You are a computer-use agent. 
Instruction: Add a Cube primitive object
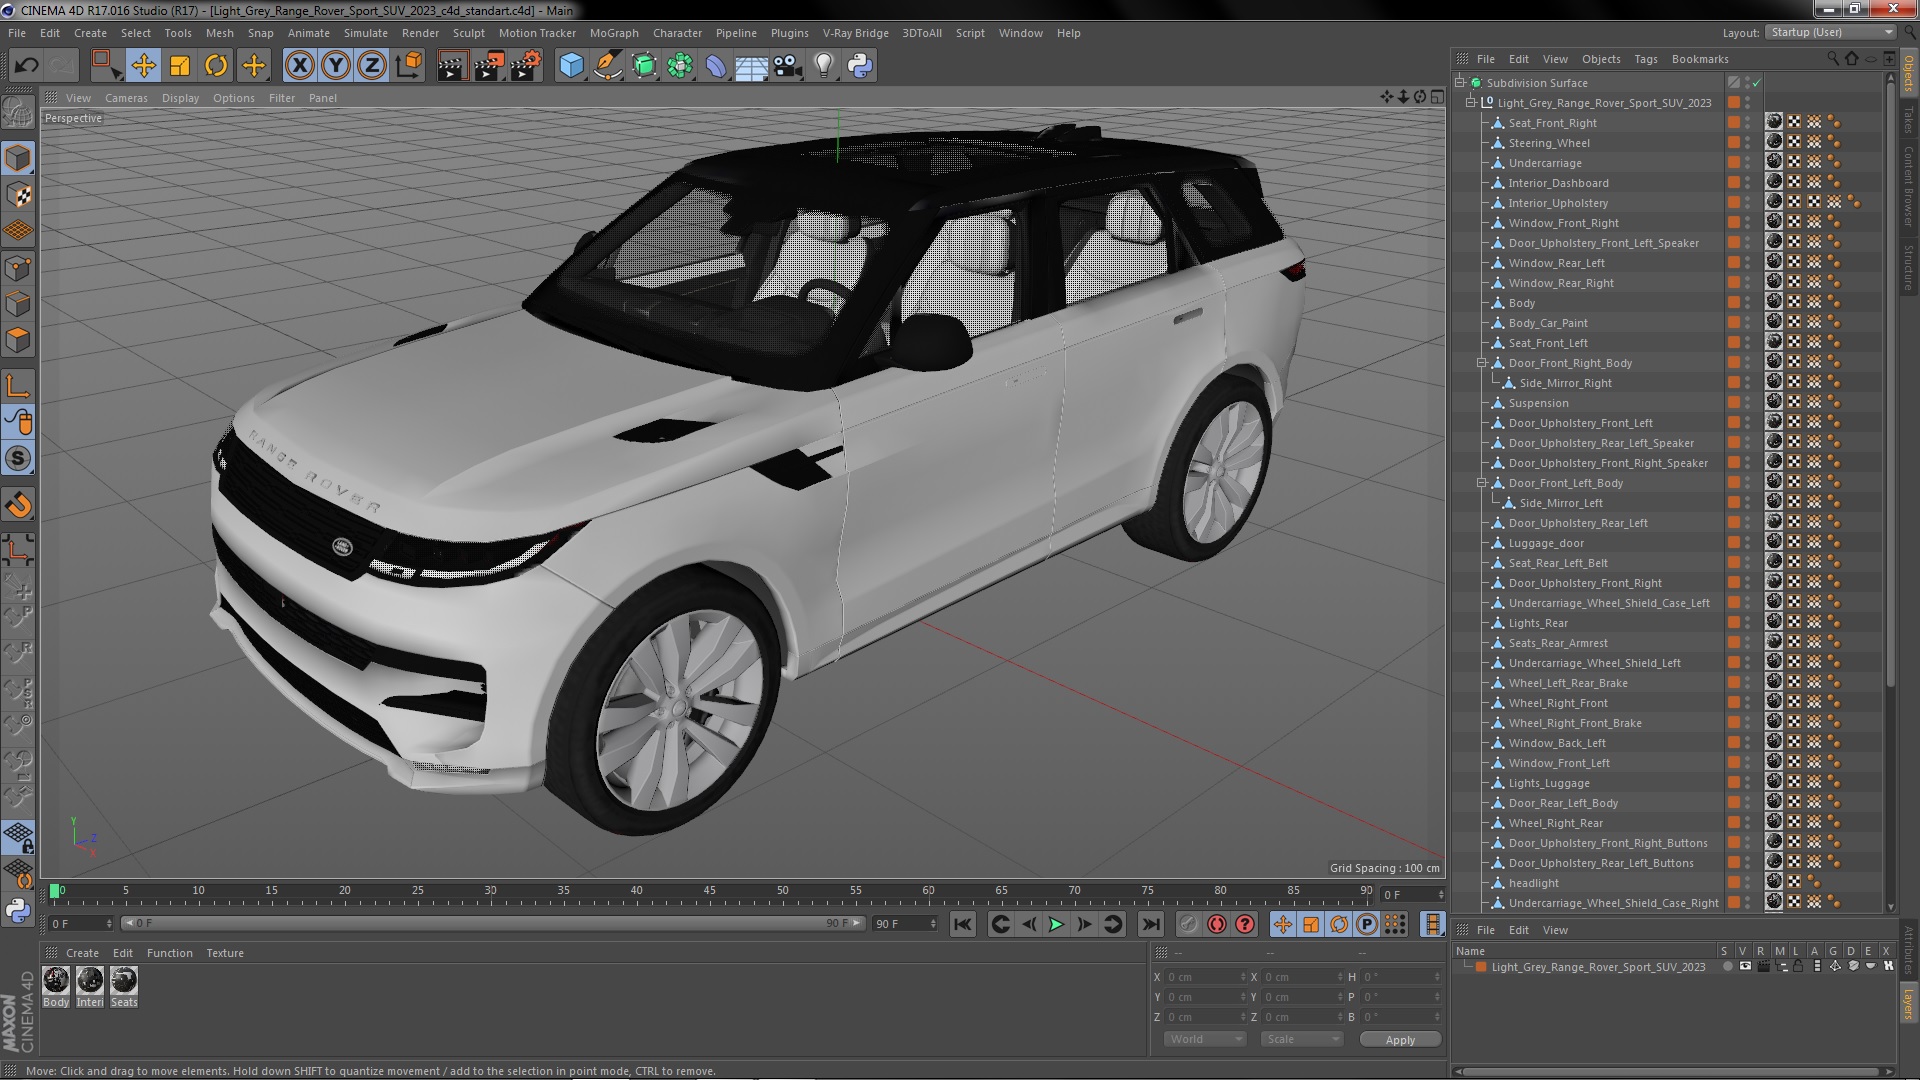coord(571,66)
